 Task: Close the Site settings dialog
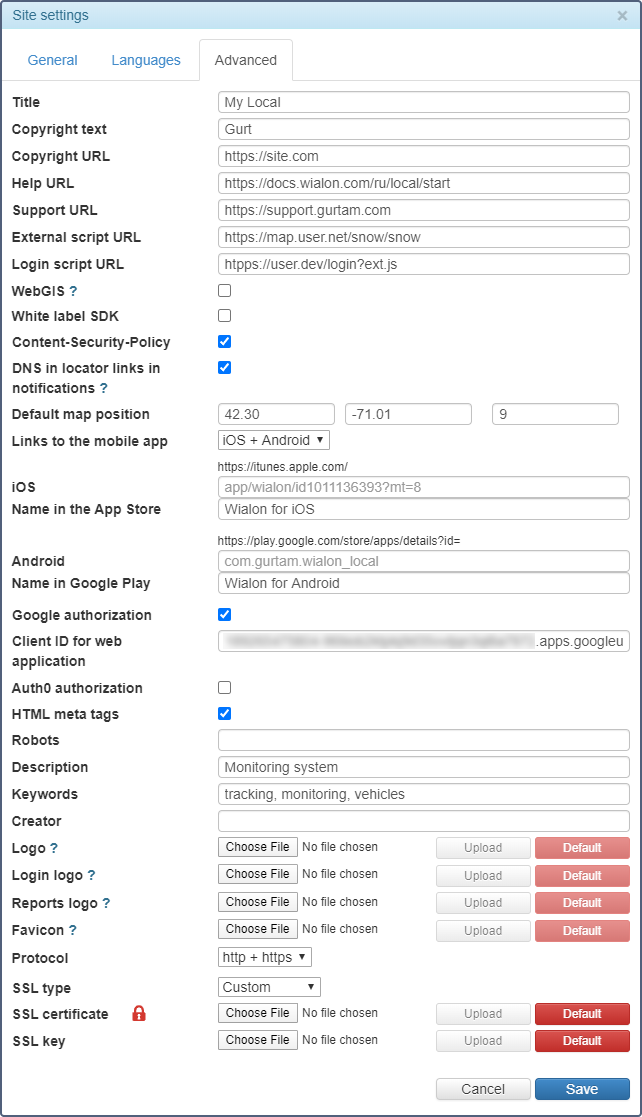(622, 16)
